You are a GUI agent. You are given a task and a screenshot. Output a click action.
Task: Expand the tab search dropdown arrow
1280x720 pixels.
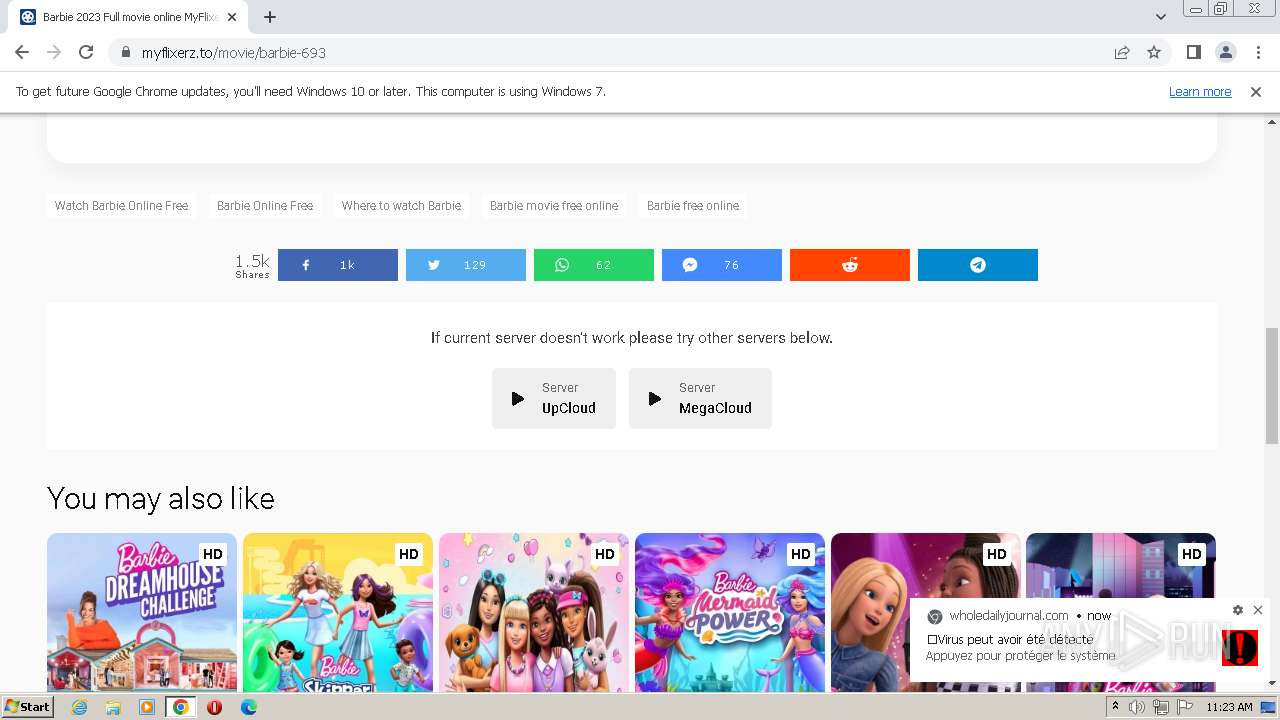[1160, 17]
